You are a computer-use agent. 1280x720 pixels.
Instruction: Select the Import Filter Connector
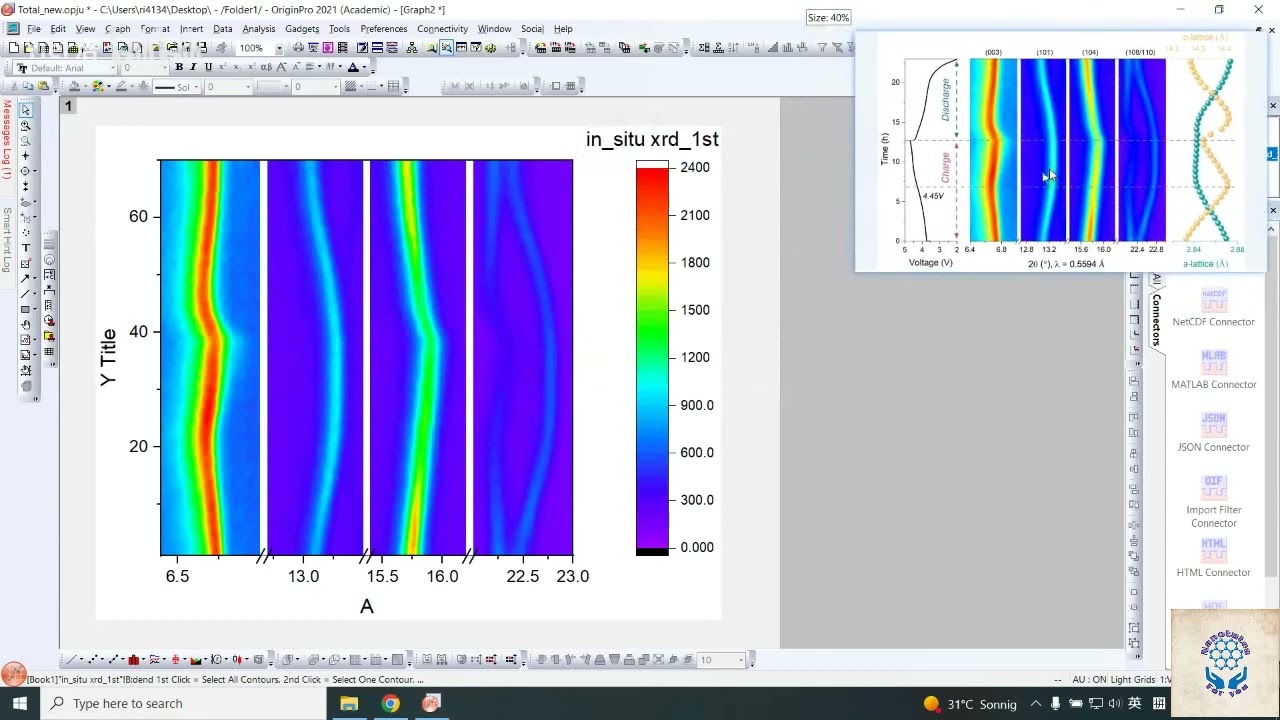pyautogui.click(x=1213, y=502)
